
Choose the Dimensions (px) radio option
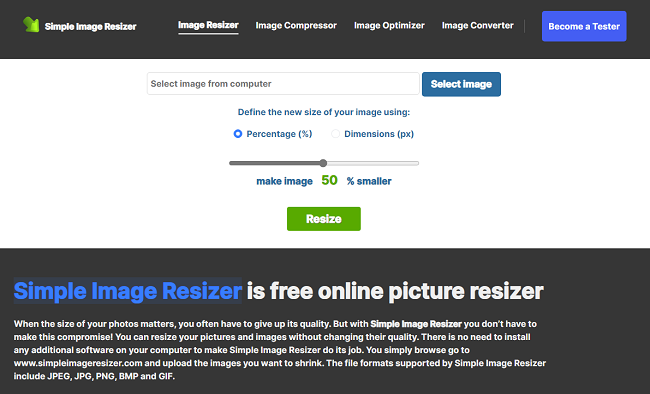[x=335, y=134]
